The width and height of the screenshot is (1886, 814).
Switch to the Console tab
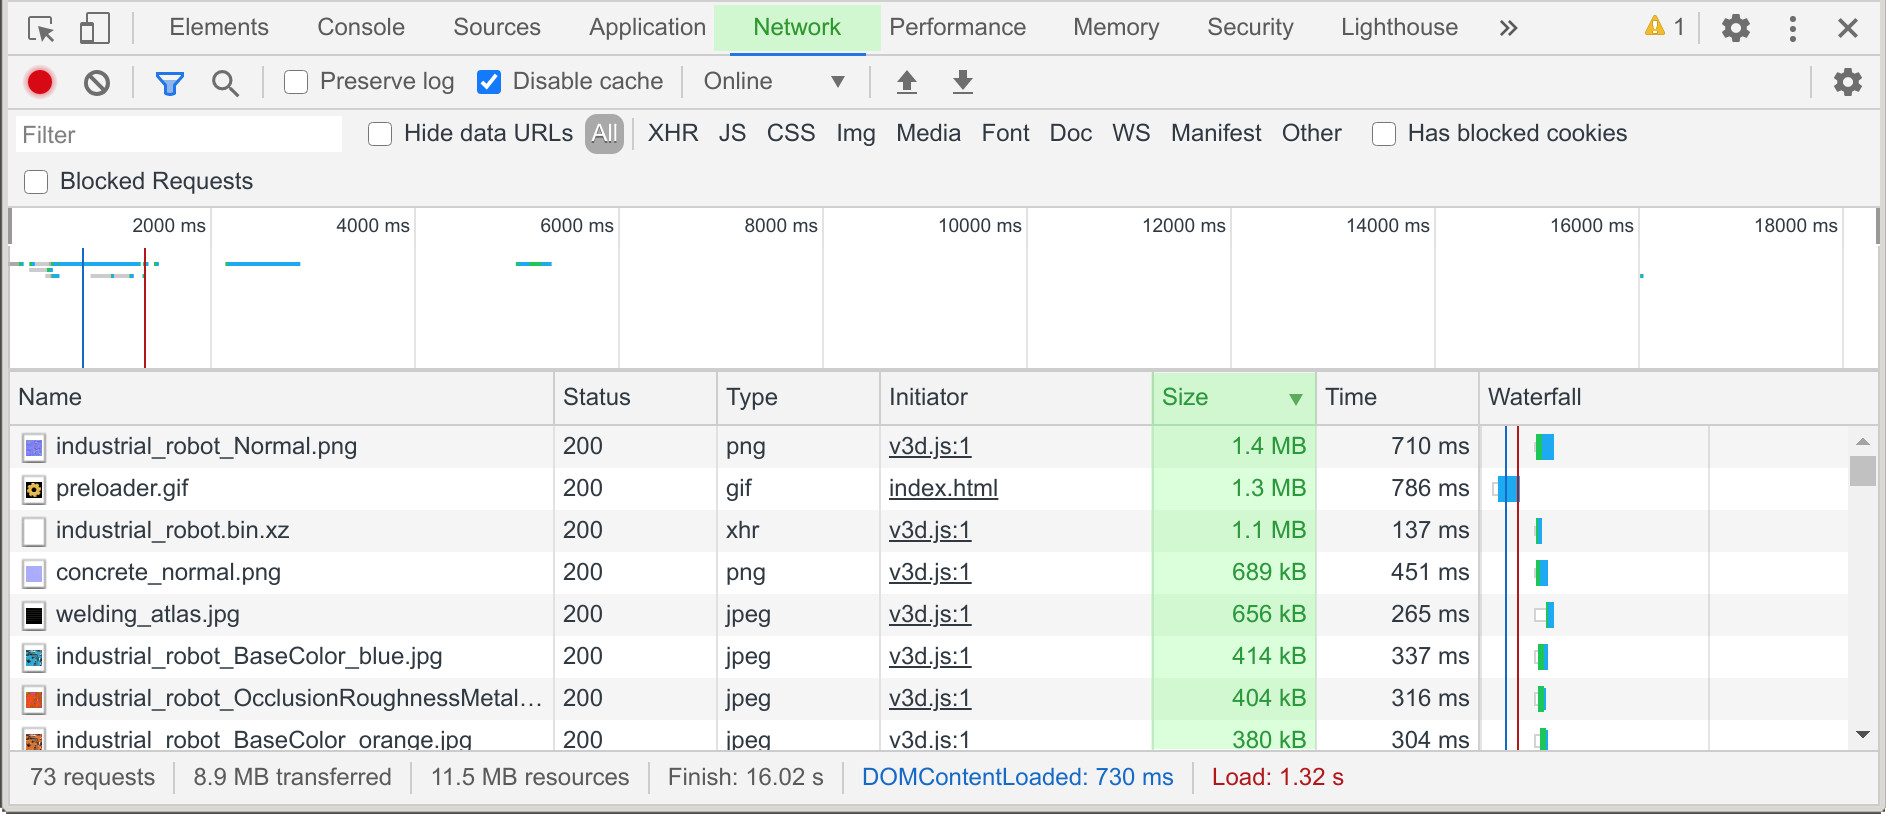click(361, 27)
